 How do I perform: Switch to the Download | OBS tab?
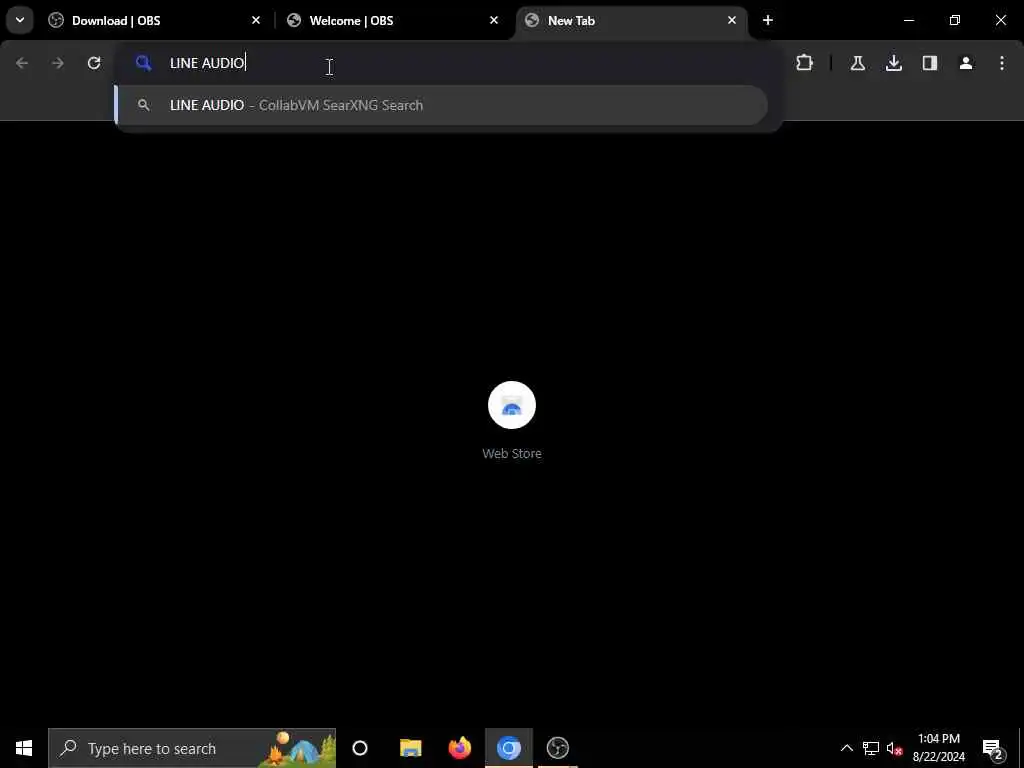[x=154, y=21]
